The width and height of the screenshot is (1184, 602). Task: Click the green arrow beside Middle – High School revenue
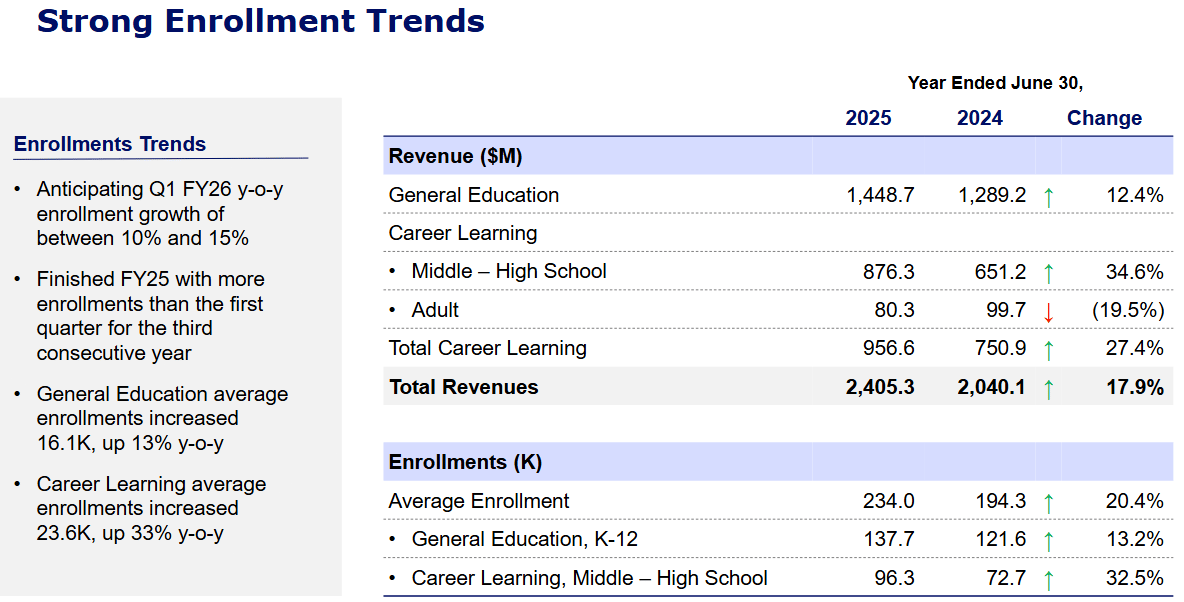click(x=1048, y=273)
